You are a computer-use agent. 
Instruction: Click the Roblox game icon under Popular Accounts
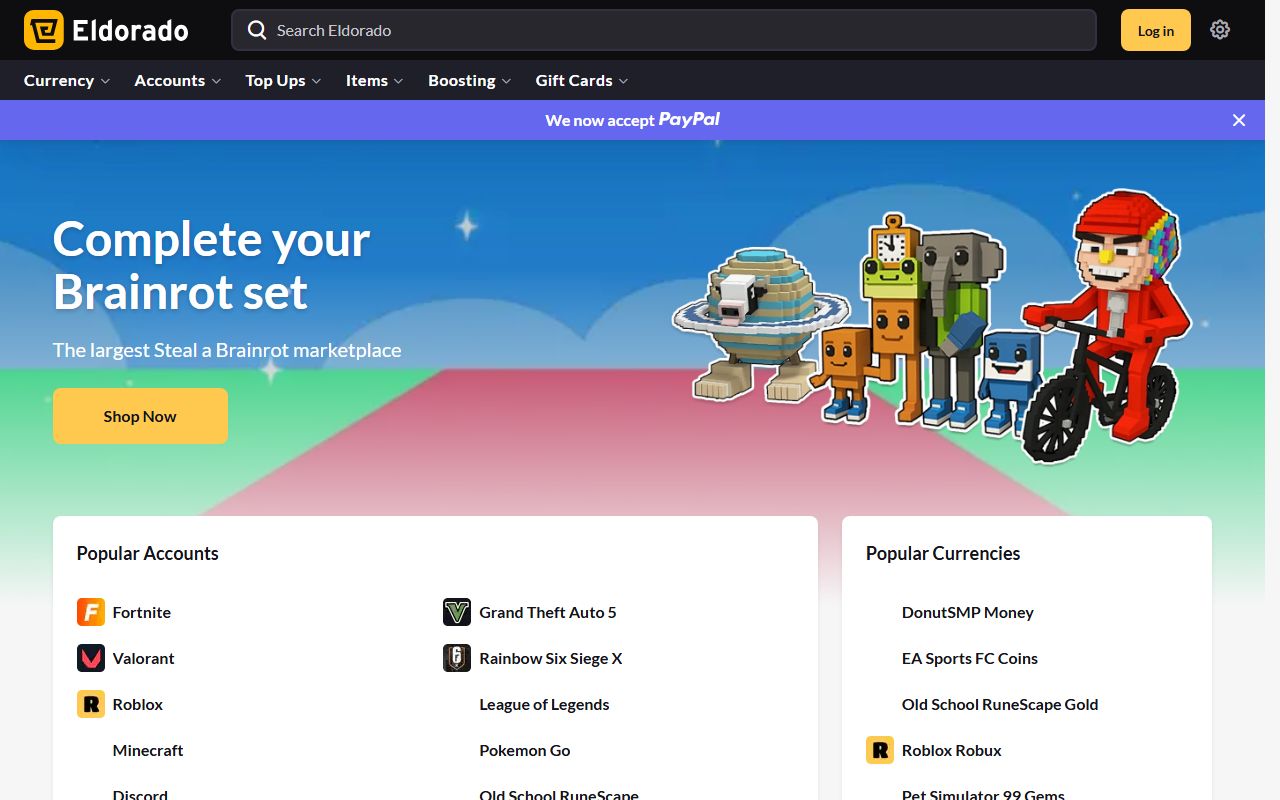pos(91,704)
